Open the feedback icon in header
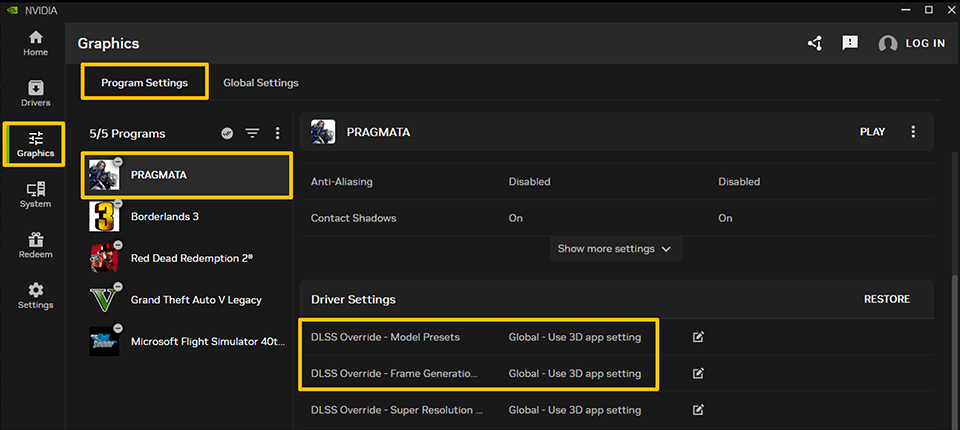Viewport: 960px width, 430px height. pyautogui.click(x=850, y=43)
